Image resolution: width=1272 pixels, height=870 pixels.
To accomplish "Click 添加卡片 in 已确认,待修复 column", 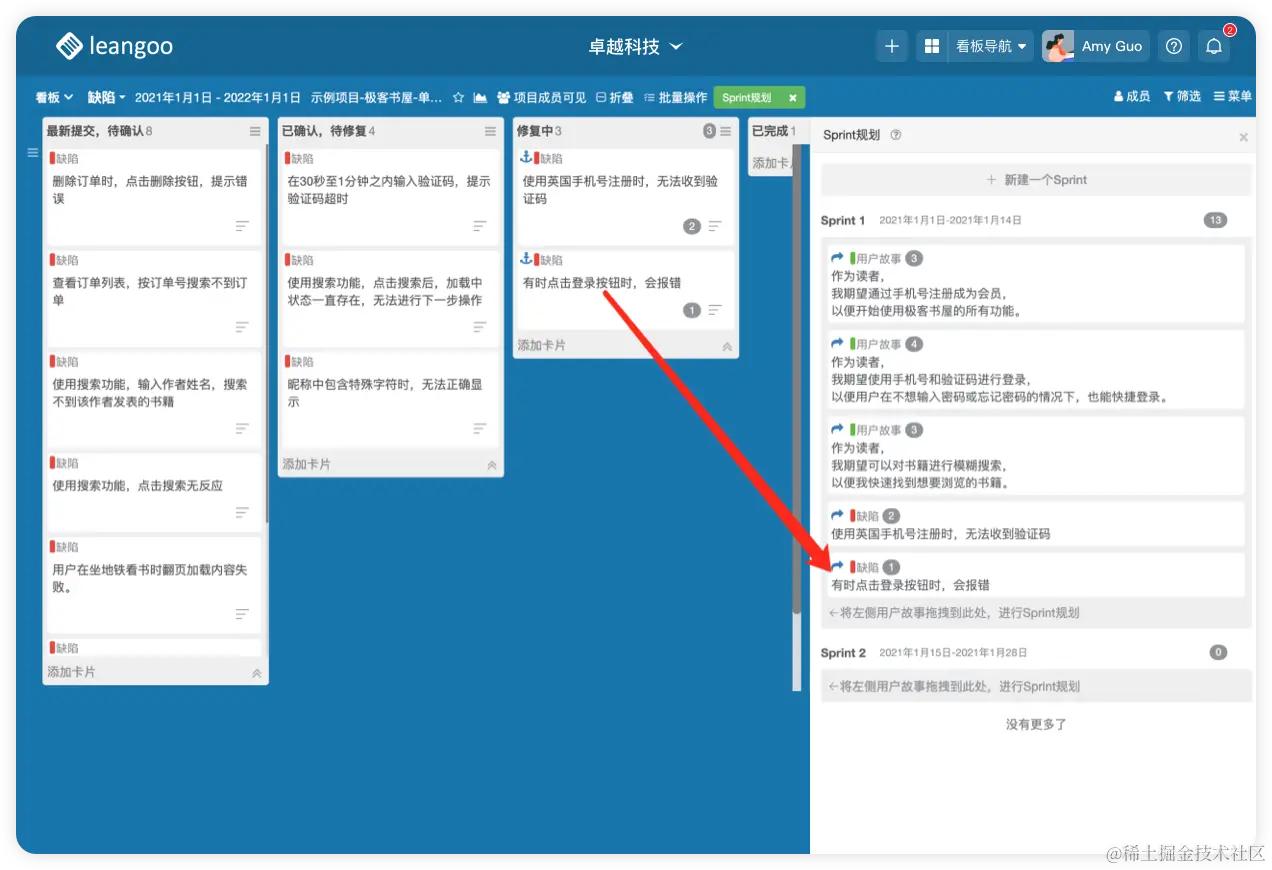I will click(307, 464).
